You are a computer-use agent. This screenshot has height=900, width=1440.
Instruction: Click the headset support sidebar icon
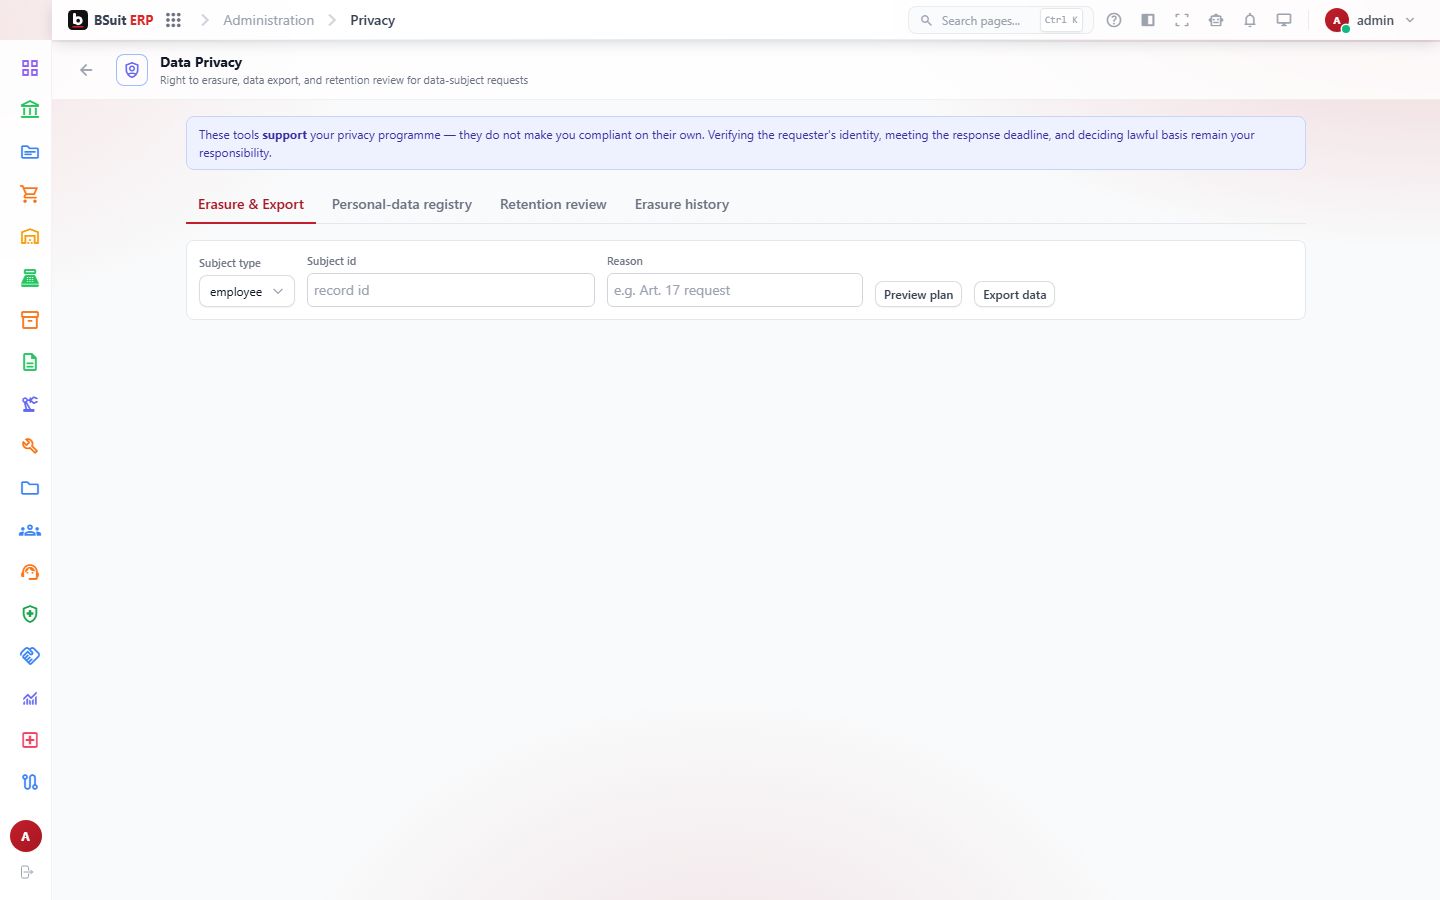tap(30, 572)
